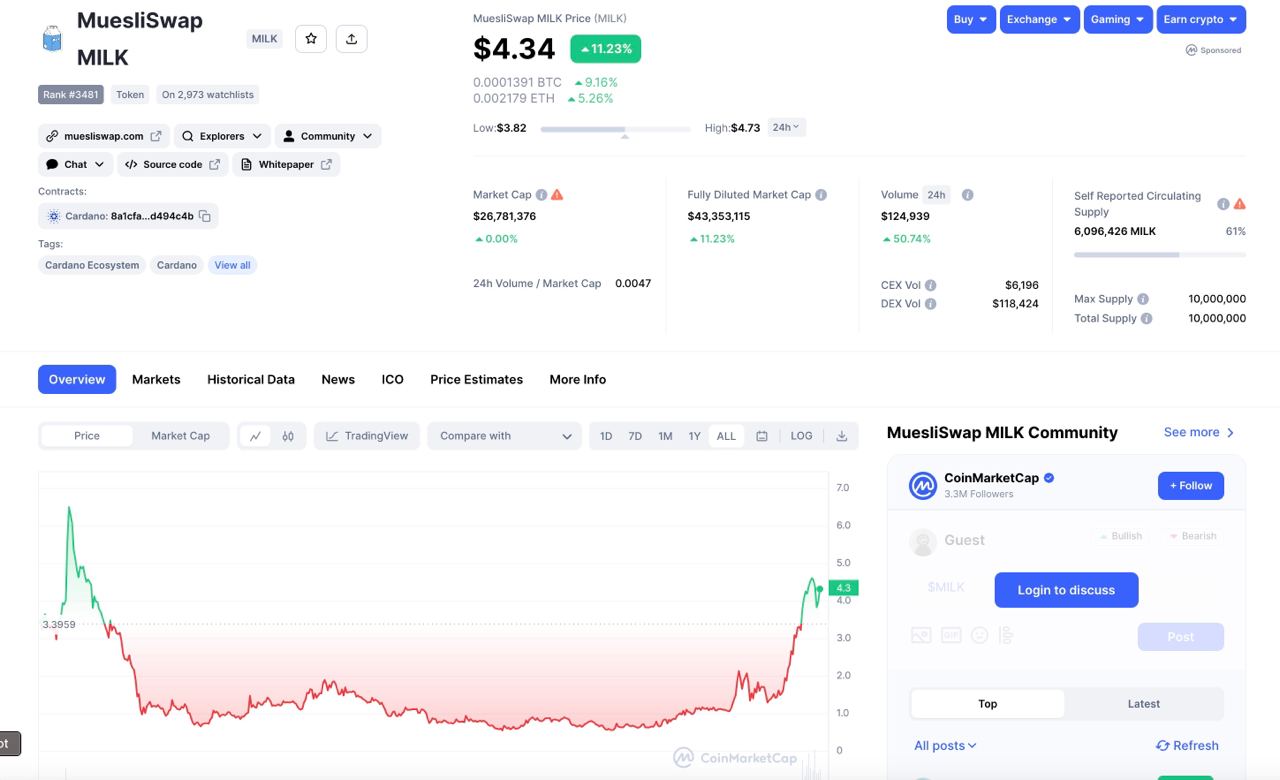
Task: Download chart data with the download icon
Action: pyautogui.click(x=841, y=436)
